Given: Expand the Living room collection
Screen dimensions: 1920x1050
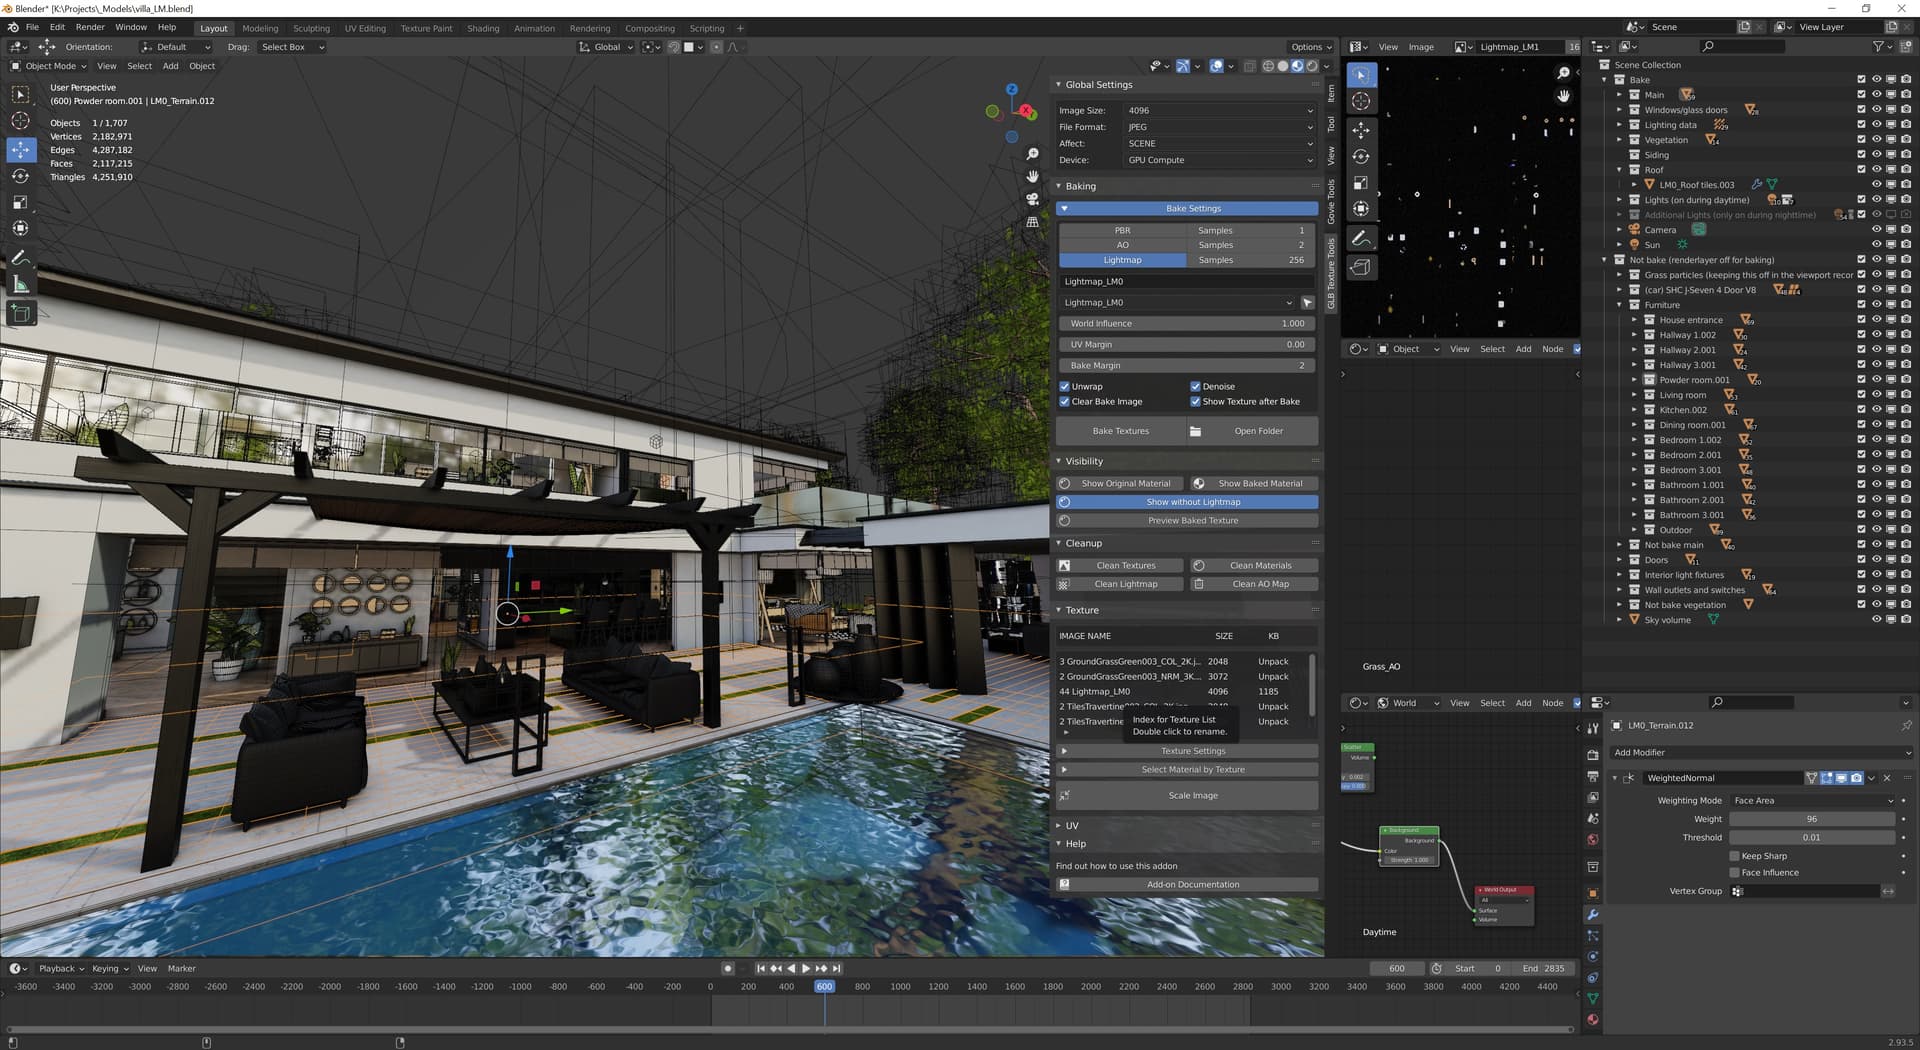Looking at the screenshot, I should pos(1634,395).
